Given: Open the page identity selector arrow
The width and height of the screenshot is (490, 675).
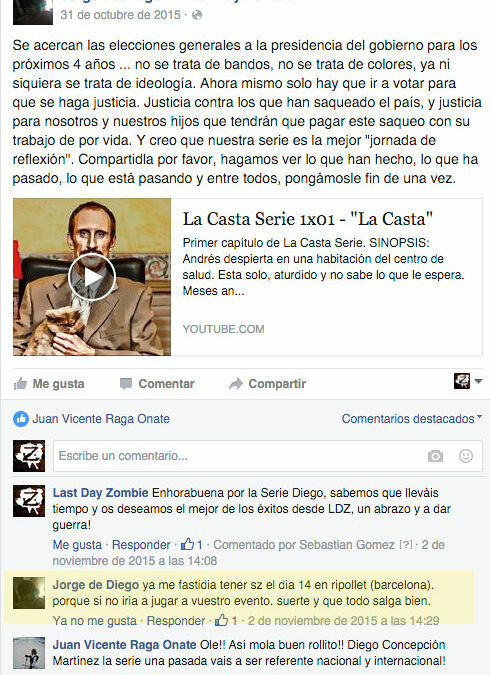Looking at the screenshot, I should (x=478, y=381).
